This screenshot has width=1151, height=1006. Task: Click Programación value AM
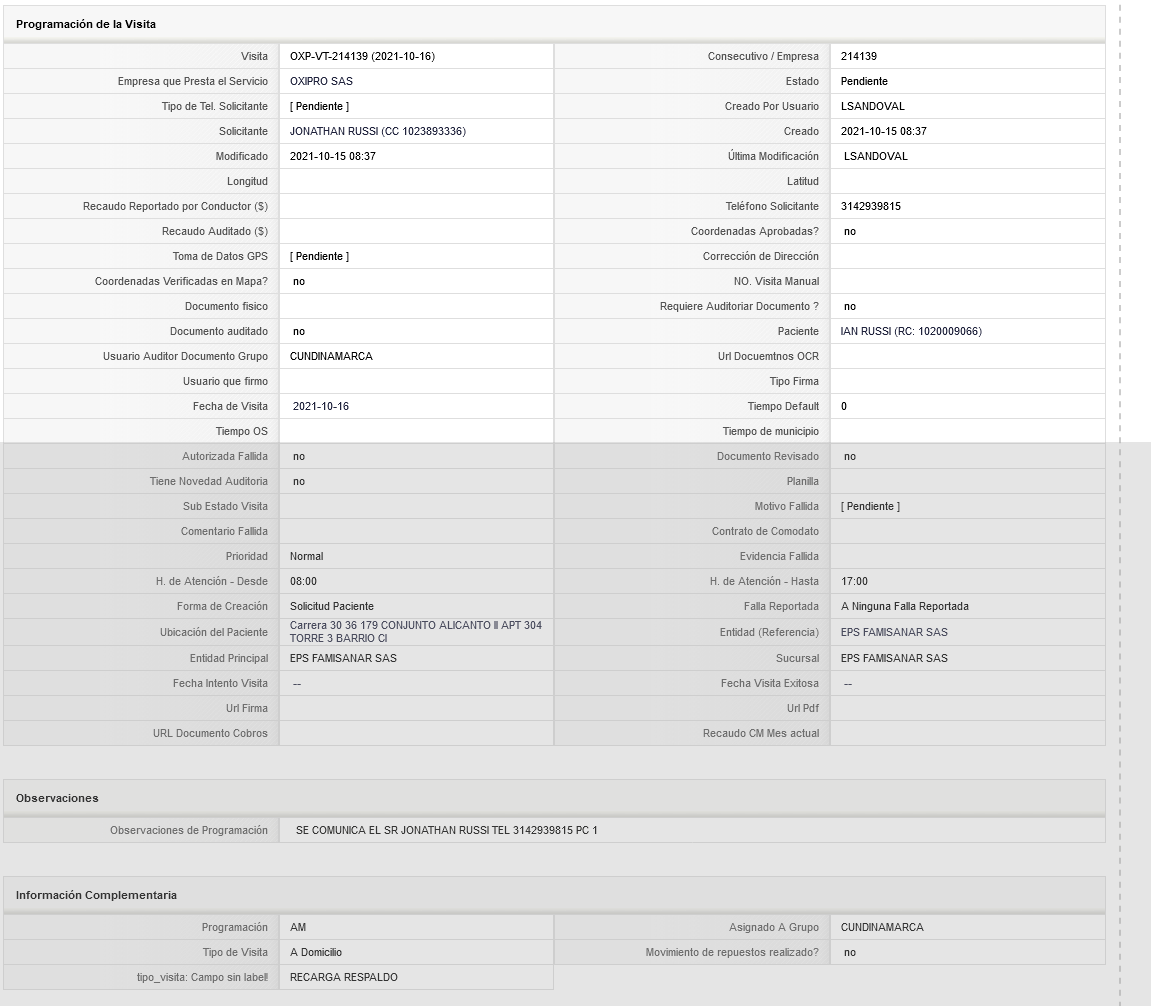click(x=298, y=927)
